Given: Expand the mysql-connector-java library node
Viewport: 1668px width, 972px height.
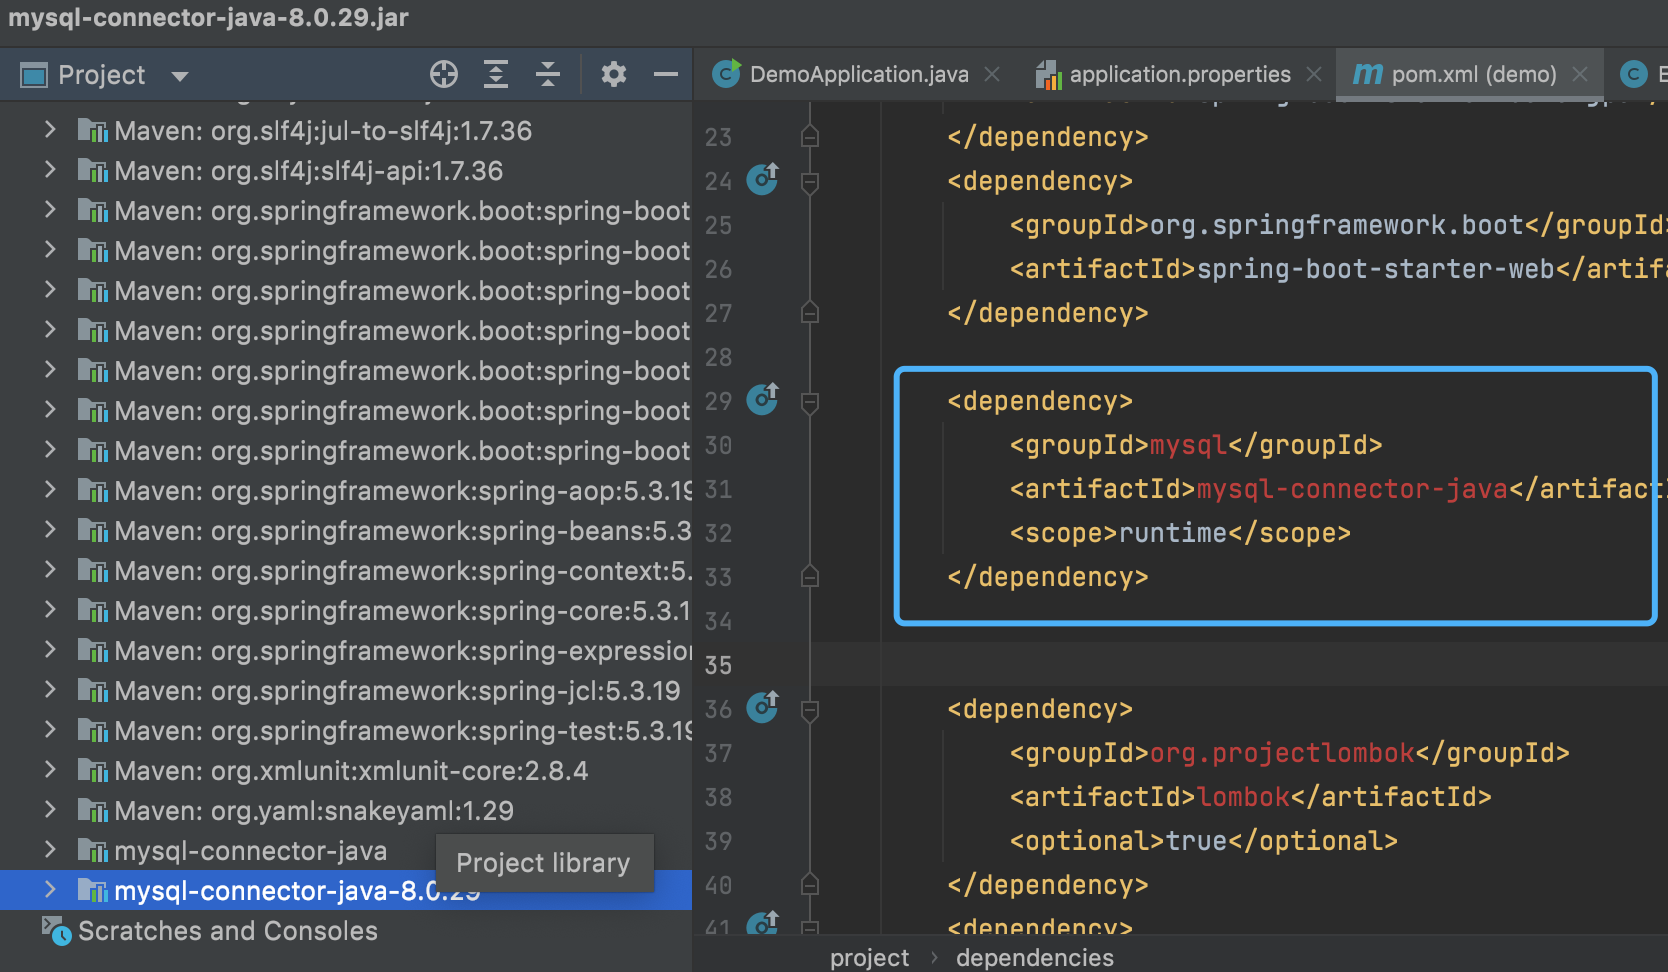Looking at the screenshot, I should (50, 850).
